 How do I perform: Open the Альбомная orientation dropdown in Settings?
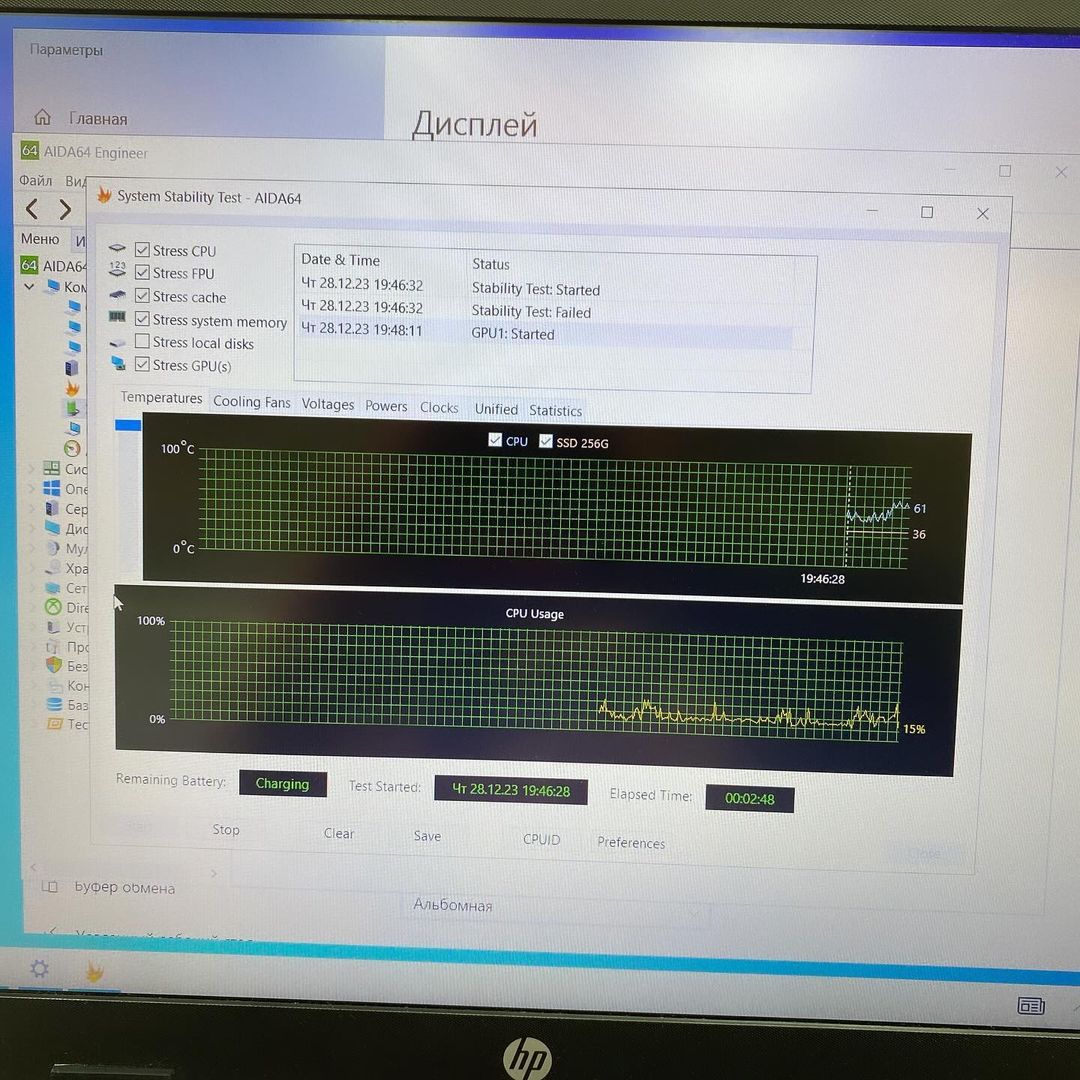[x=557, y=909]
